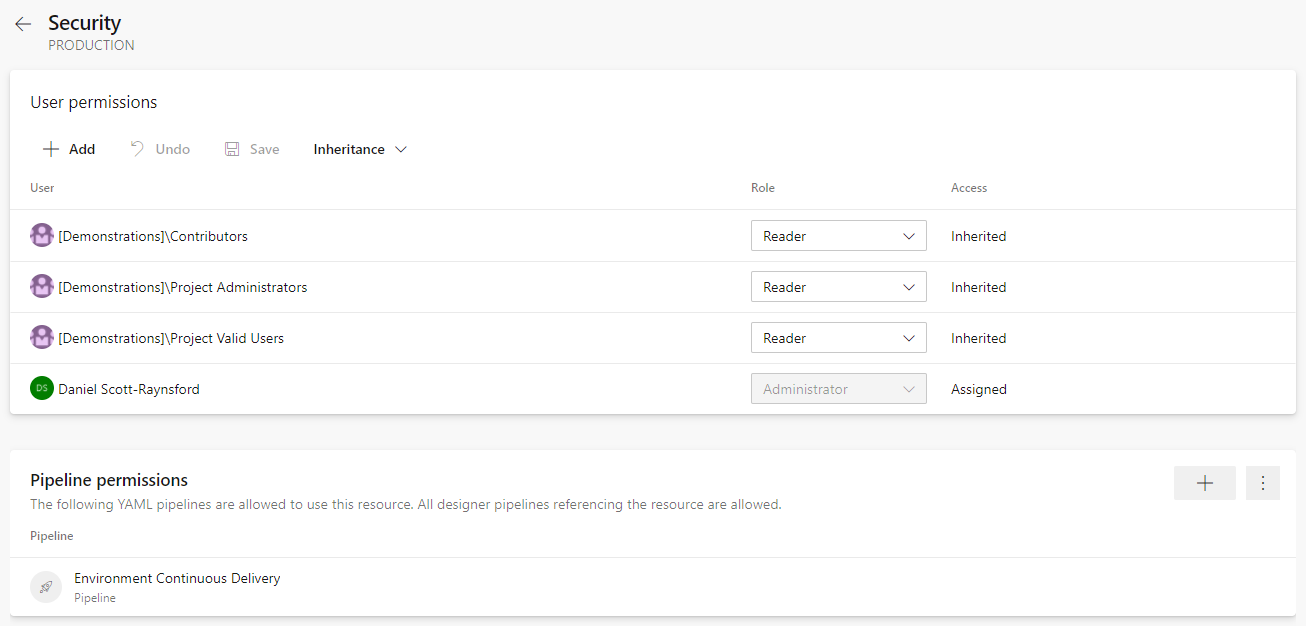The height and width of the screenshot is (626, 1306).
Task: Click the Security page title
Action: (x=85, y=22)
